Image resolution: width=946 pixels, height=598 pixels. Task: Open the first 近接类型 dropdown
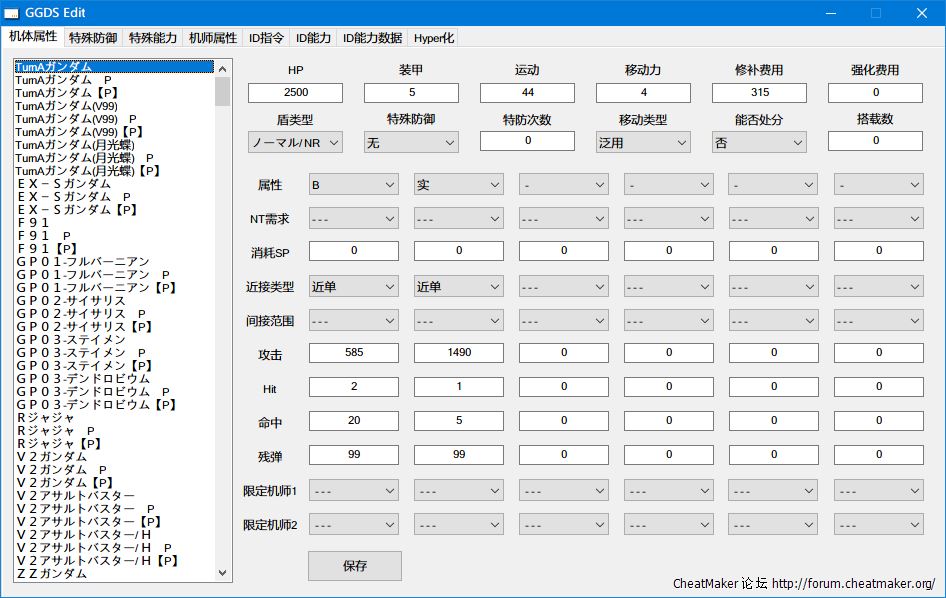point(353,287)
